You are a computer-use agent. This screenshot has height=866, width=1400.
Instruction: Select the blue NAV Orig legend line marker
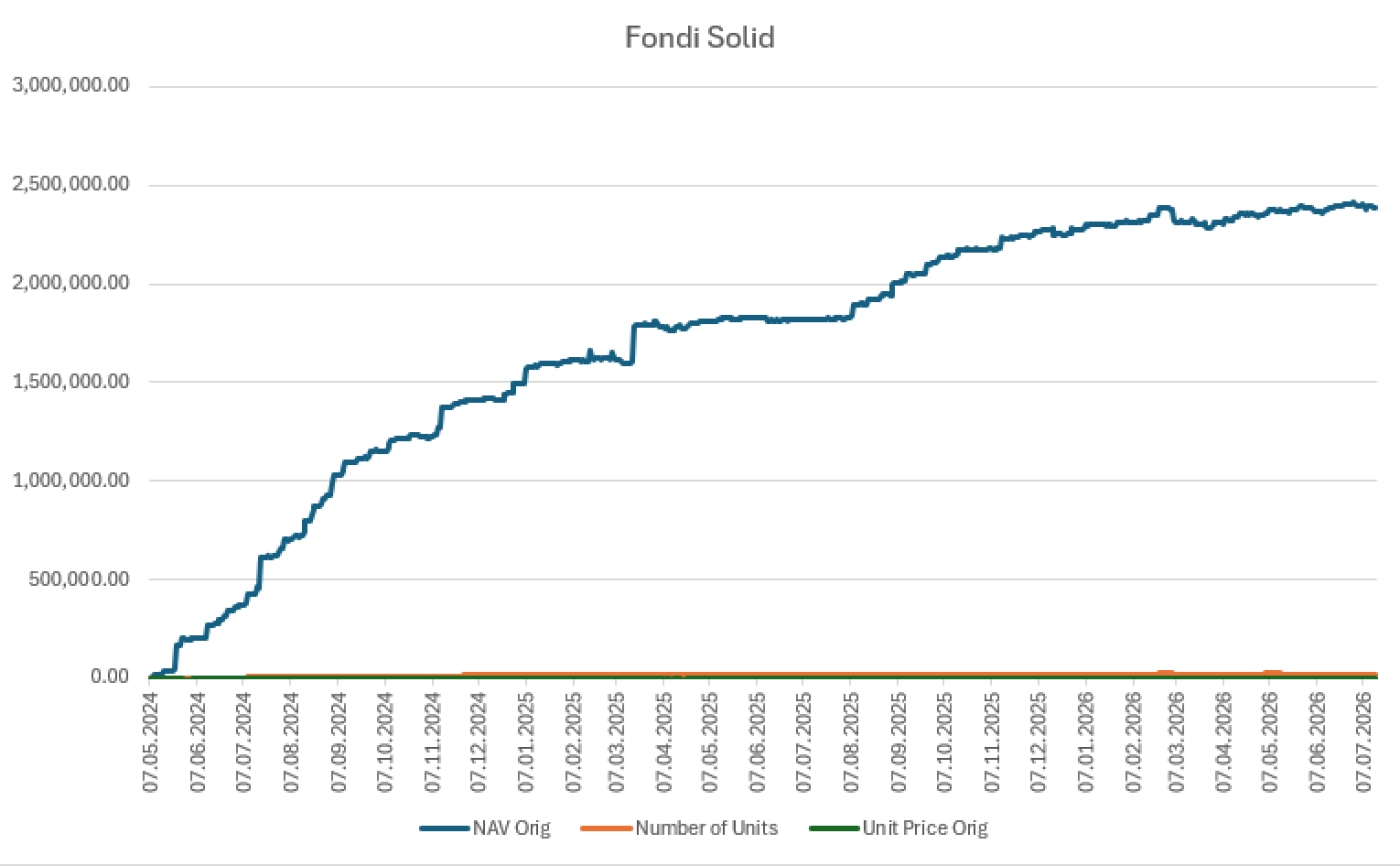443,828
